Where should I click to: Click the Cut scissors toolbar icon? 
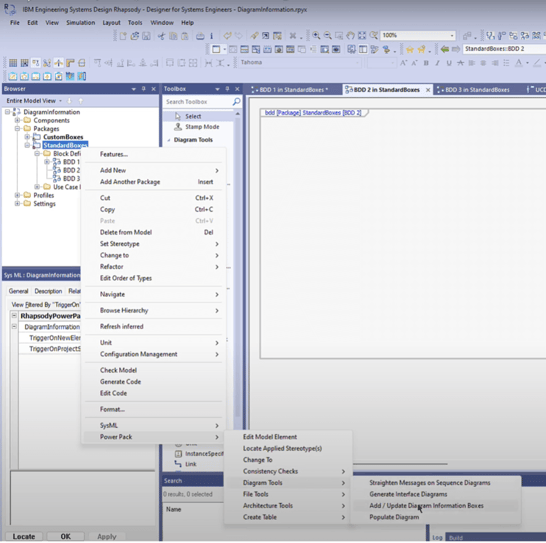point(161,36)
